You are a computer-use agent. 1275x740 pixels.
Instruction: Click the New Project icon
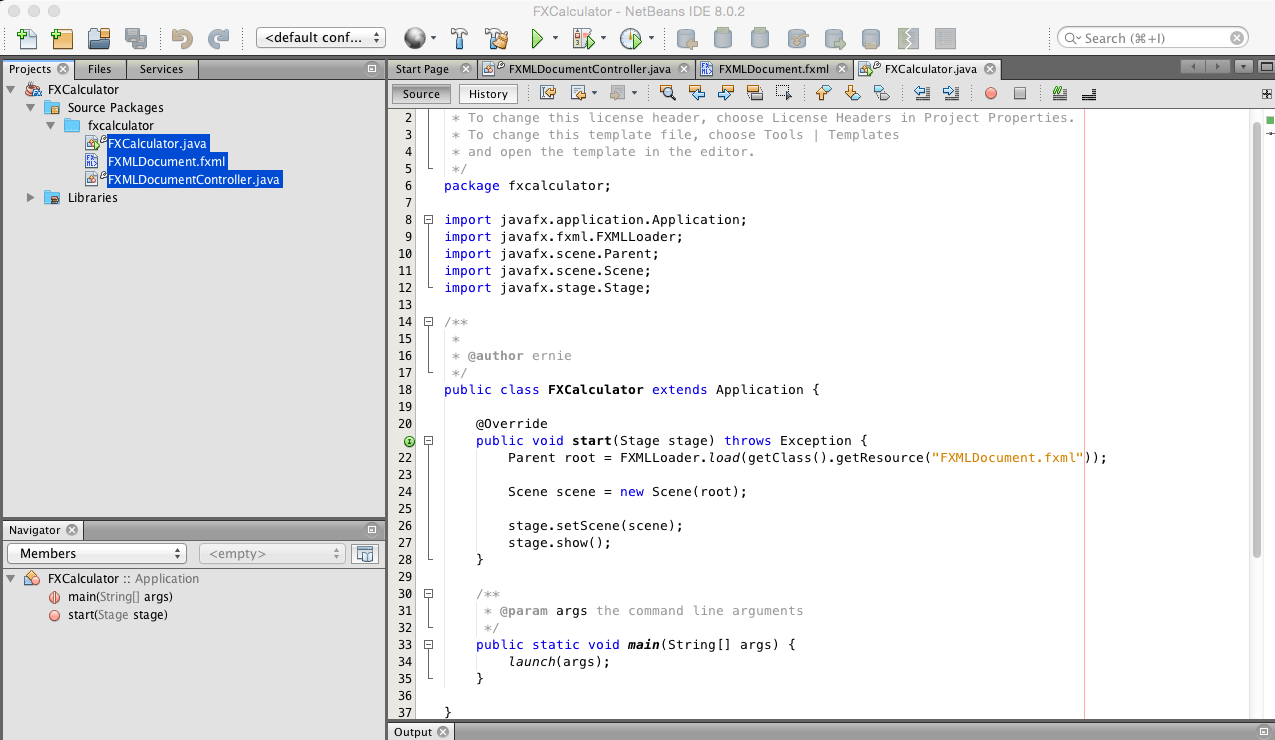coord(62,38)
